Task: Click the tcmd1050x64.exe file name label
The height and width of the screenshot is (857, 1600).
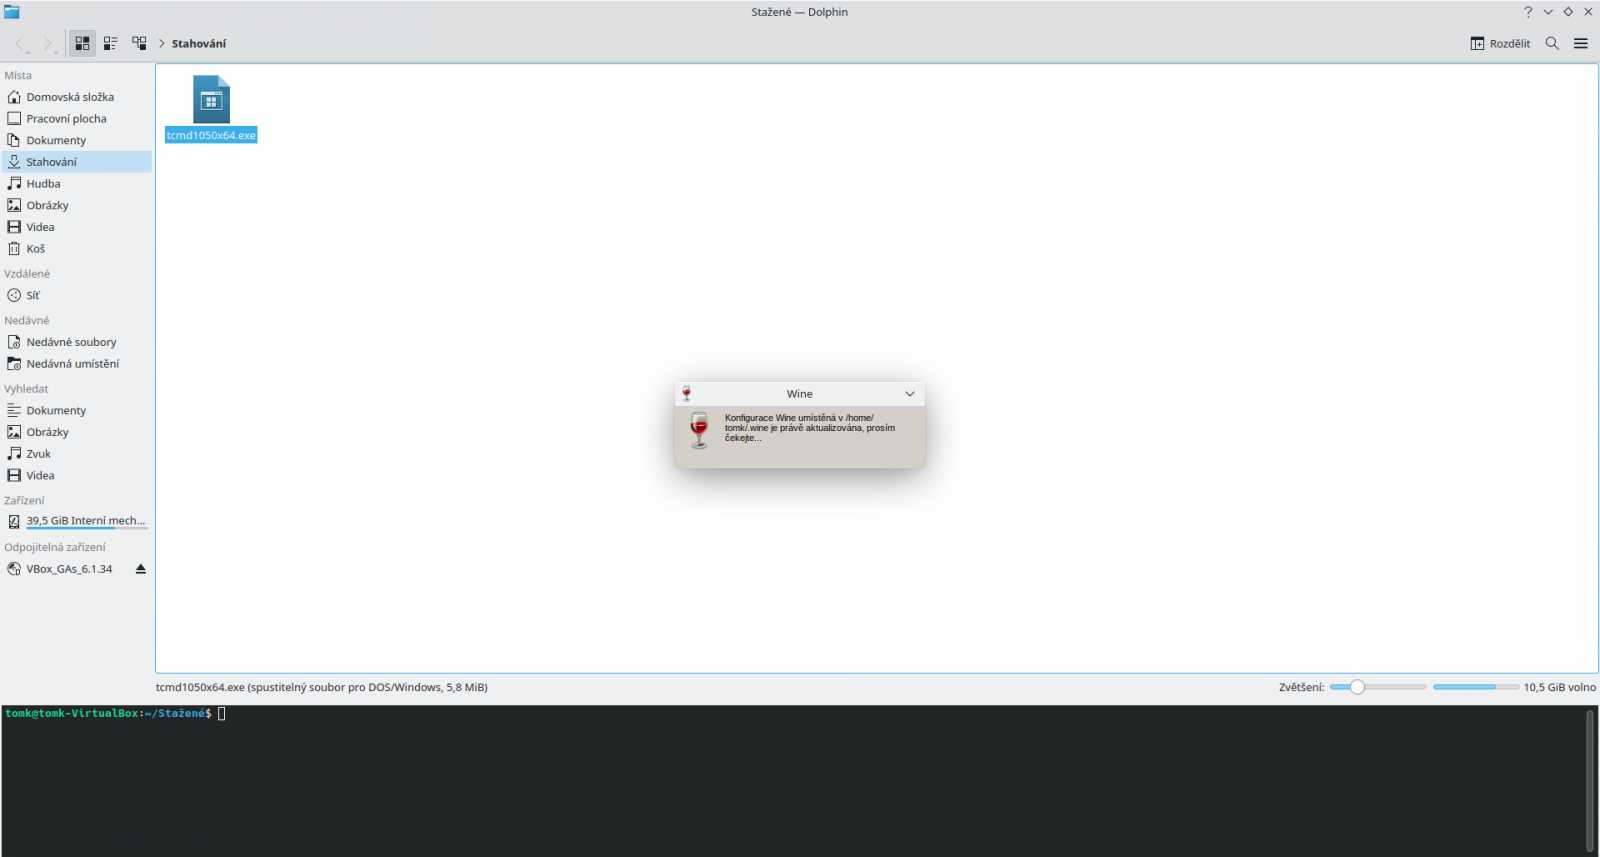Action: pyautogui.click(x=211, y=135)
